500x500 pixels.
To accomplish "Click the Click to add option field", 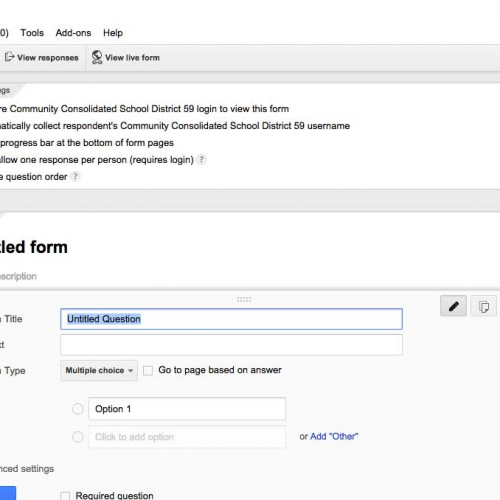I will (187, 437).
